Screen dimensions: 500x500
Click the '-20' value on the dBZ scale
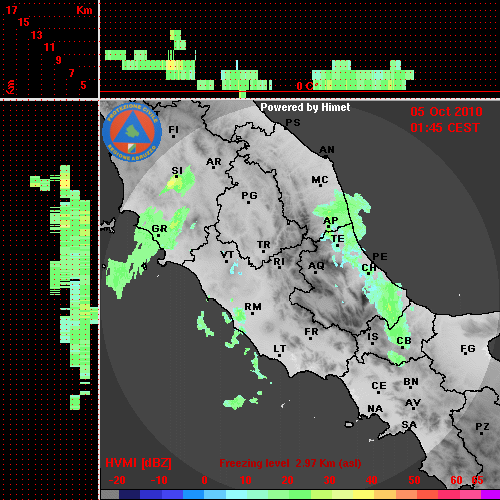(117, 480)
